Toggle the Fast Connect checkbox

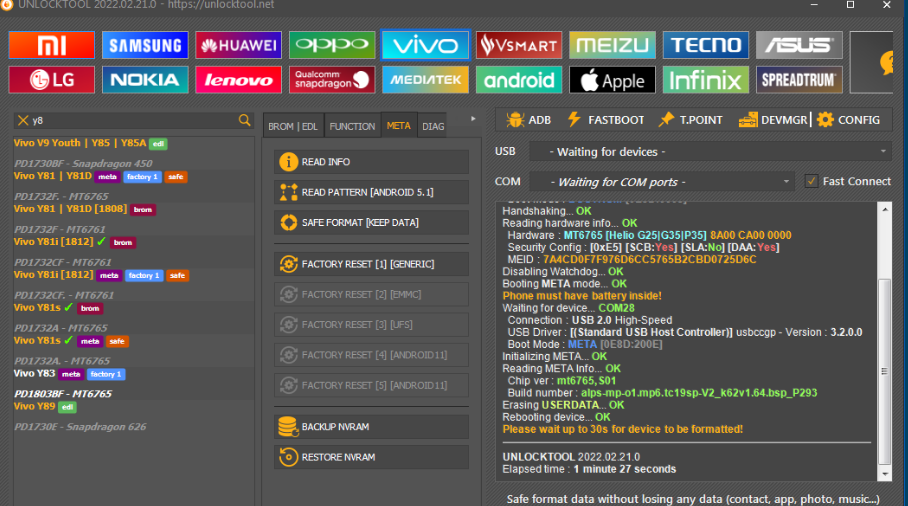point(811,181)
